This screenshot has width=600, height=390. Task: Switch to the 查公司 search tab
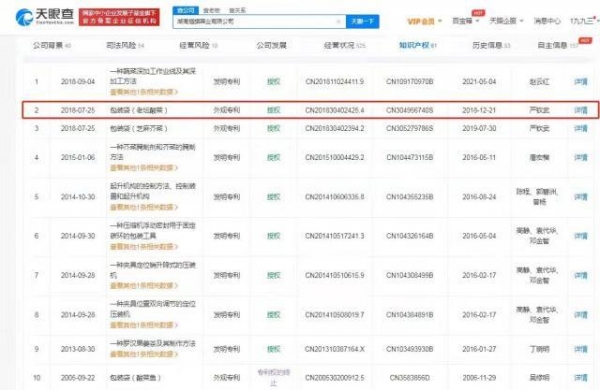coord(186,10)
